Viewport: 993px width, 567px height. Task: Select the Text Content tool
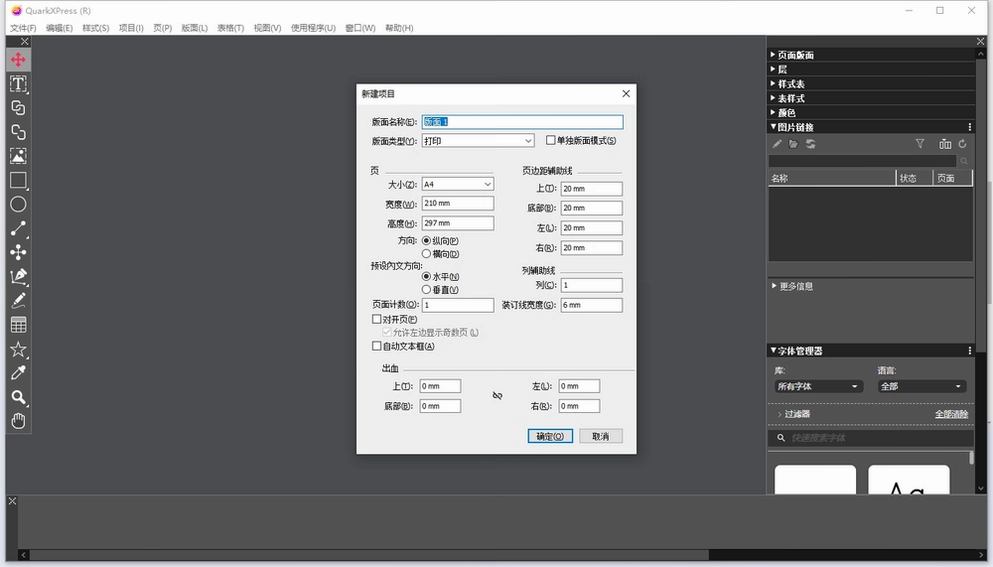(x=18, y=84)
